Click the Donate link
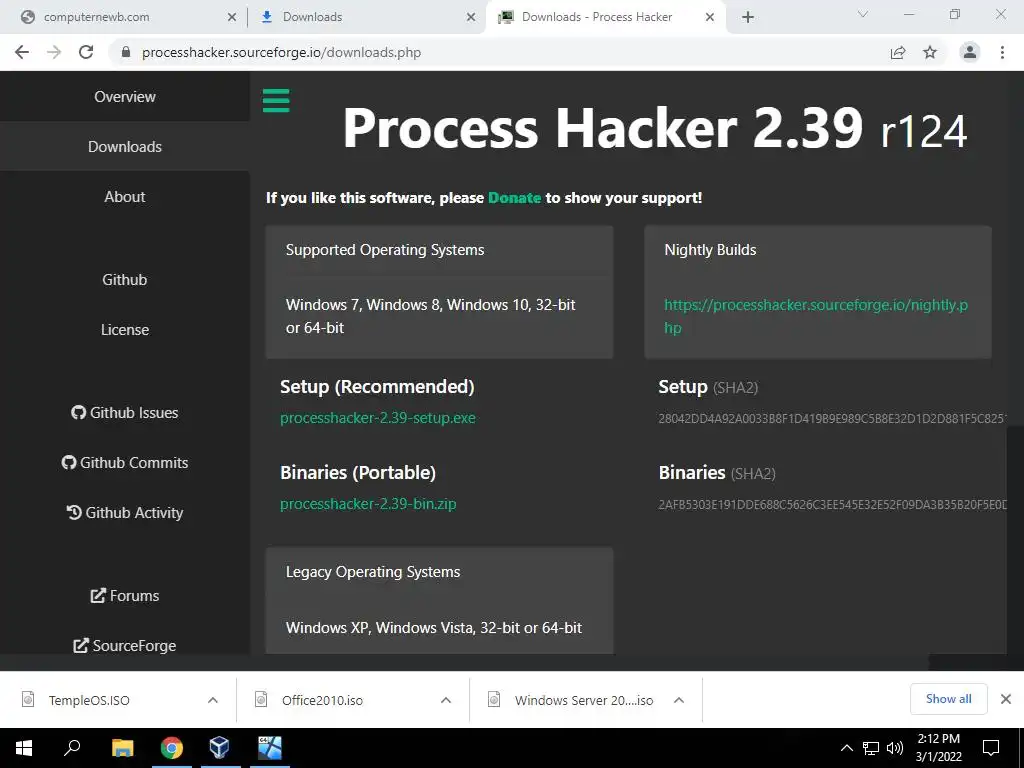The image size is (1024, 768). click(515, 198)
